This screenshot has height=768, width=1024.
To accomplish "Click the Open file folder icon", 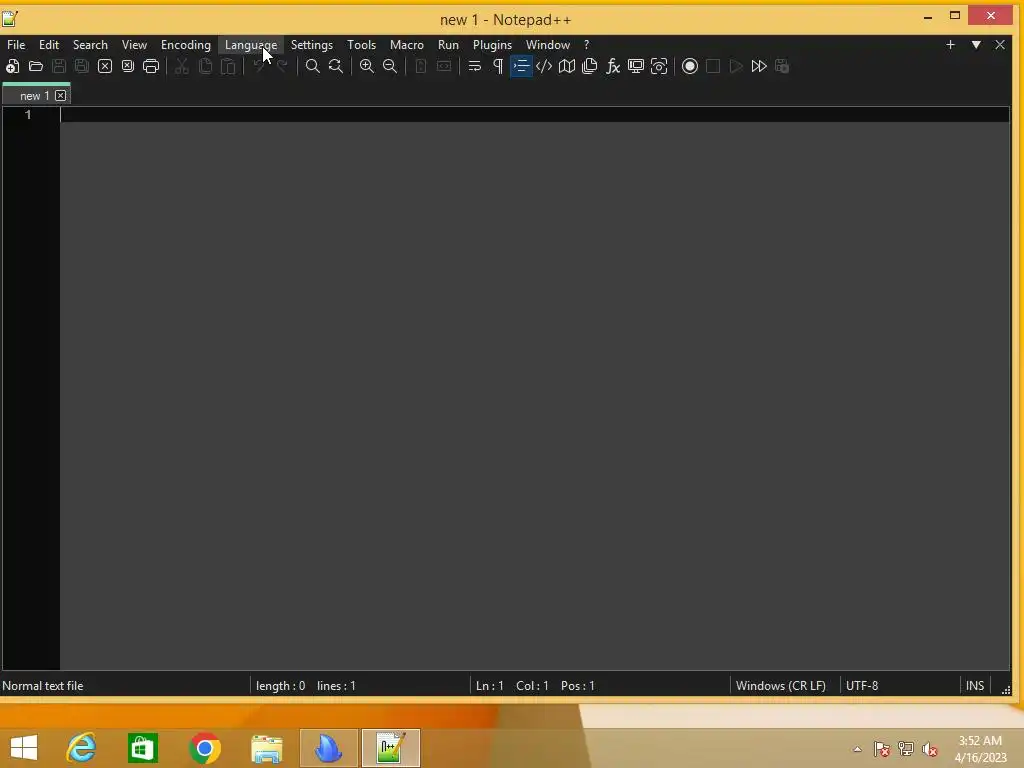I will pos(36,66).
